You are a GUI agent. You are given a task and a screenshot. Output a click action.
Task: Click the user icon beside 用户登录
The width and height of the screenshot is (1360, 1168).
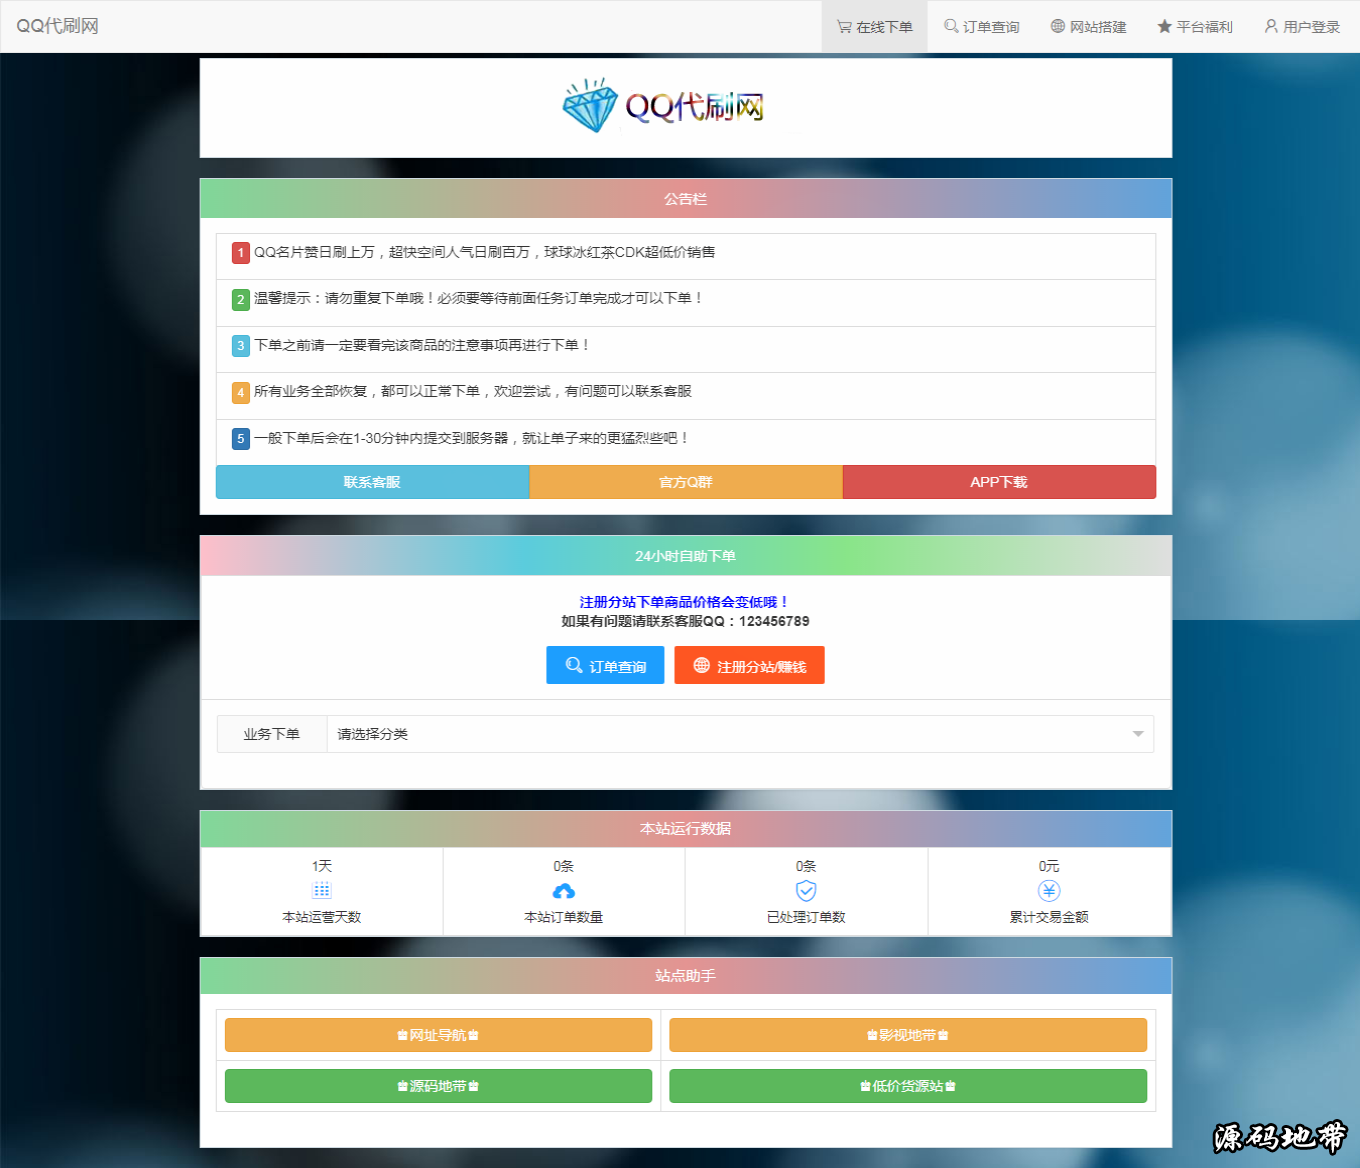[x=1271, y=26]
